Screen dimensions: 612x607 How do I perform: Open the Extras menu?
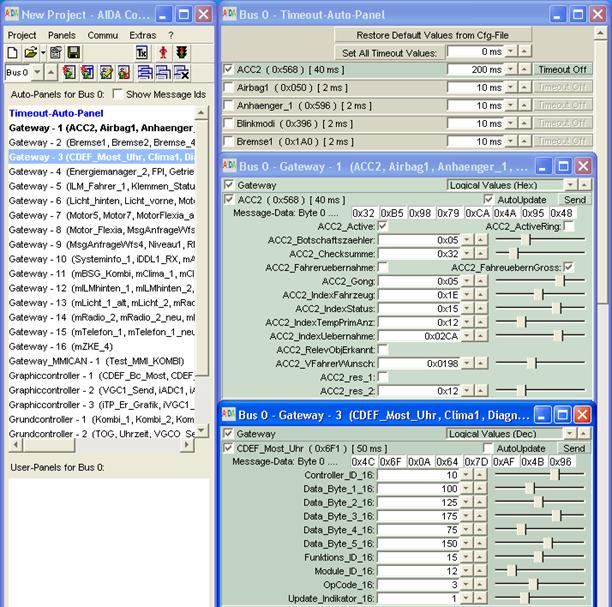coord(143,35)
